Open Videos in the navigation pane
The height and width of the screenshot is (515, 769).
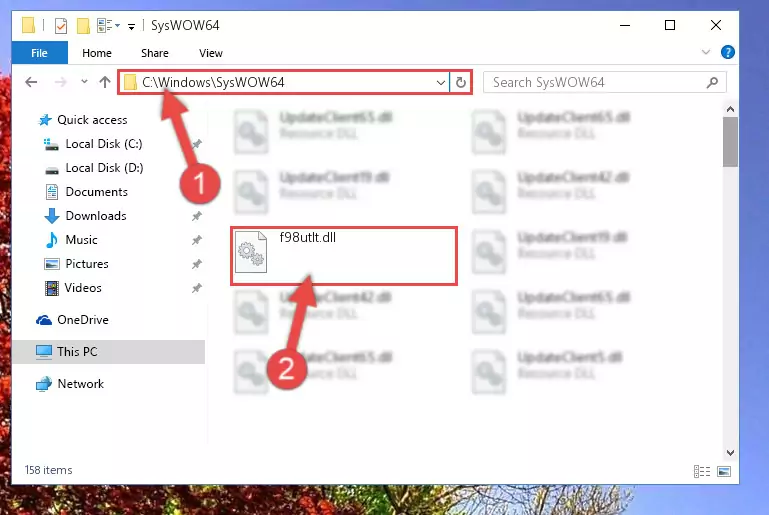point(83,288)
